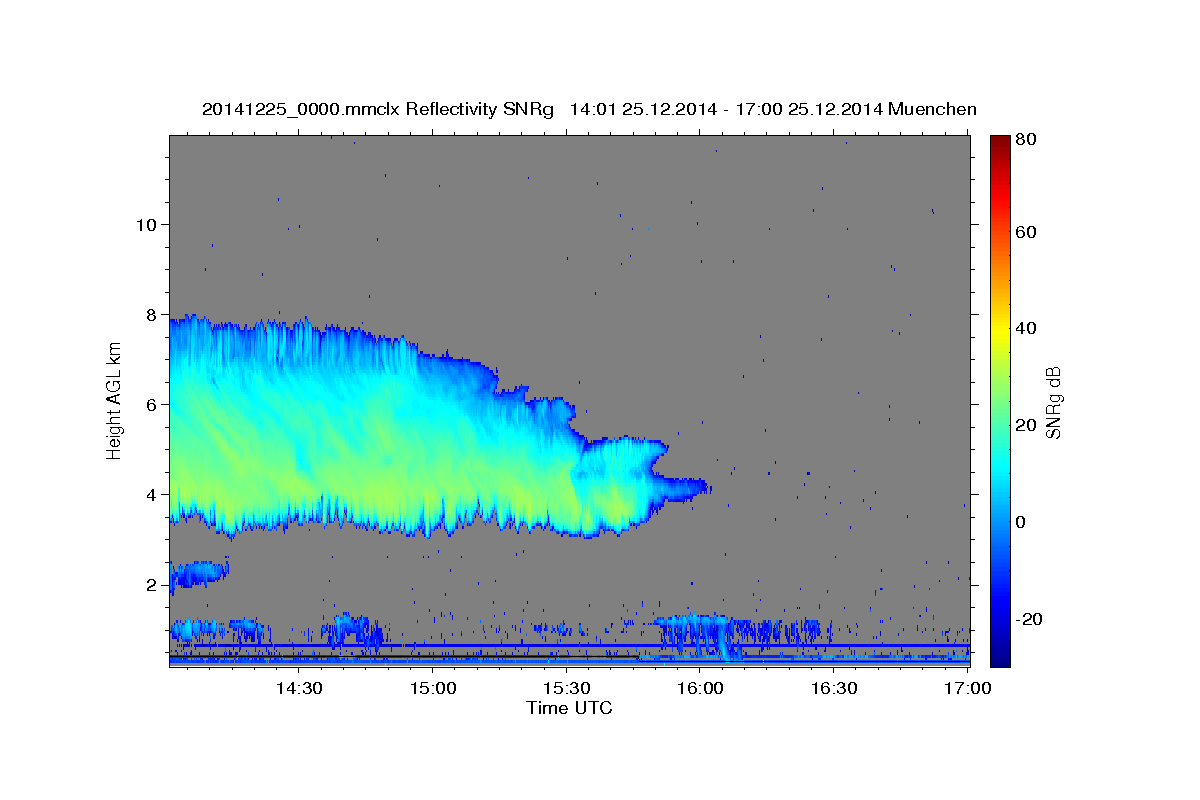This screenshot has width=1200, height=800.
Task: Click the 16:00 time tick label
Action: [701, 689]
